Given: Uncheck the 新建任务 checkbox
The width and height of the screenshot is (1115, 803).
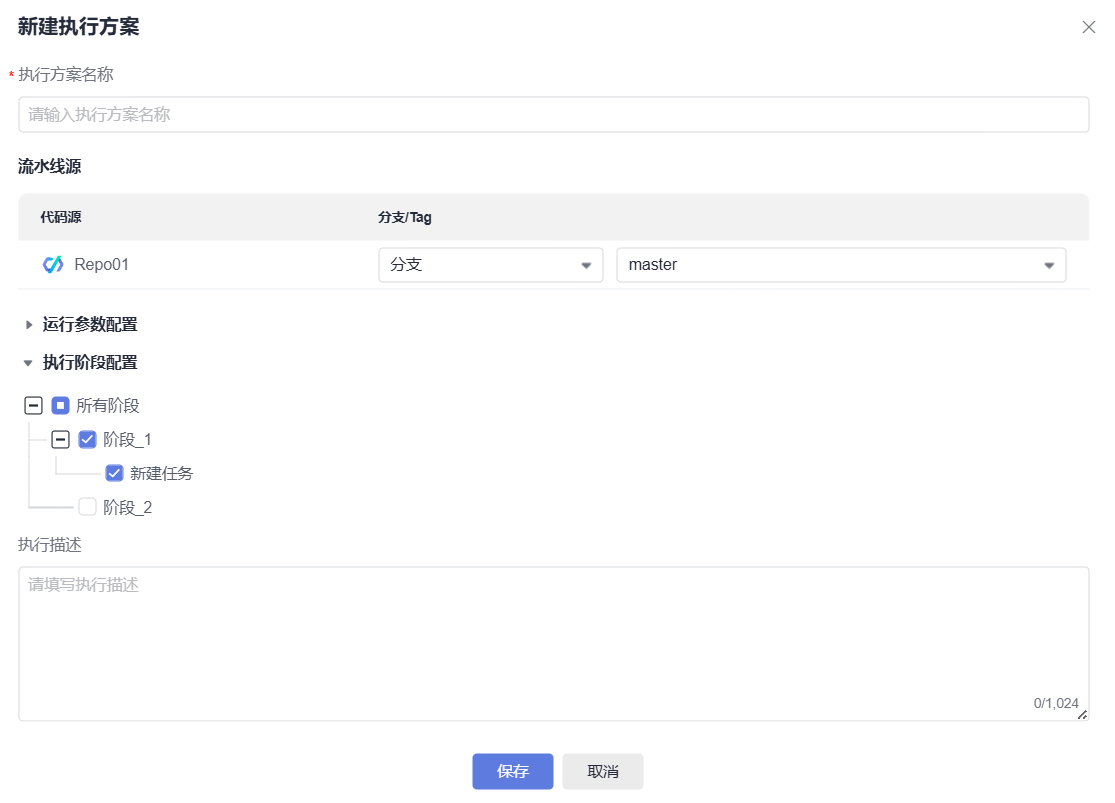Looking at the screenshot, I should (114, 474).
